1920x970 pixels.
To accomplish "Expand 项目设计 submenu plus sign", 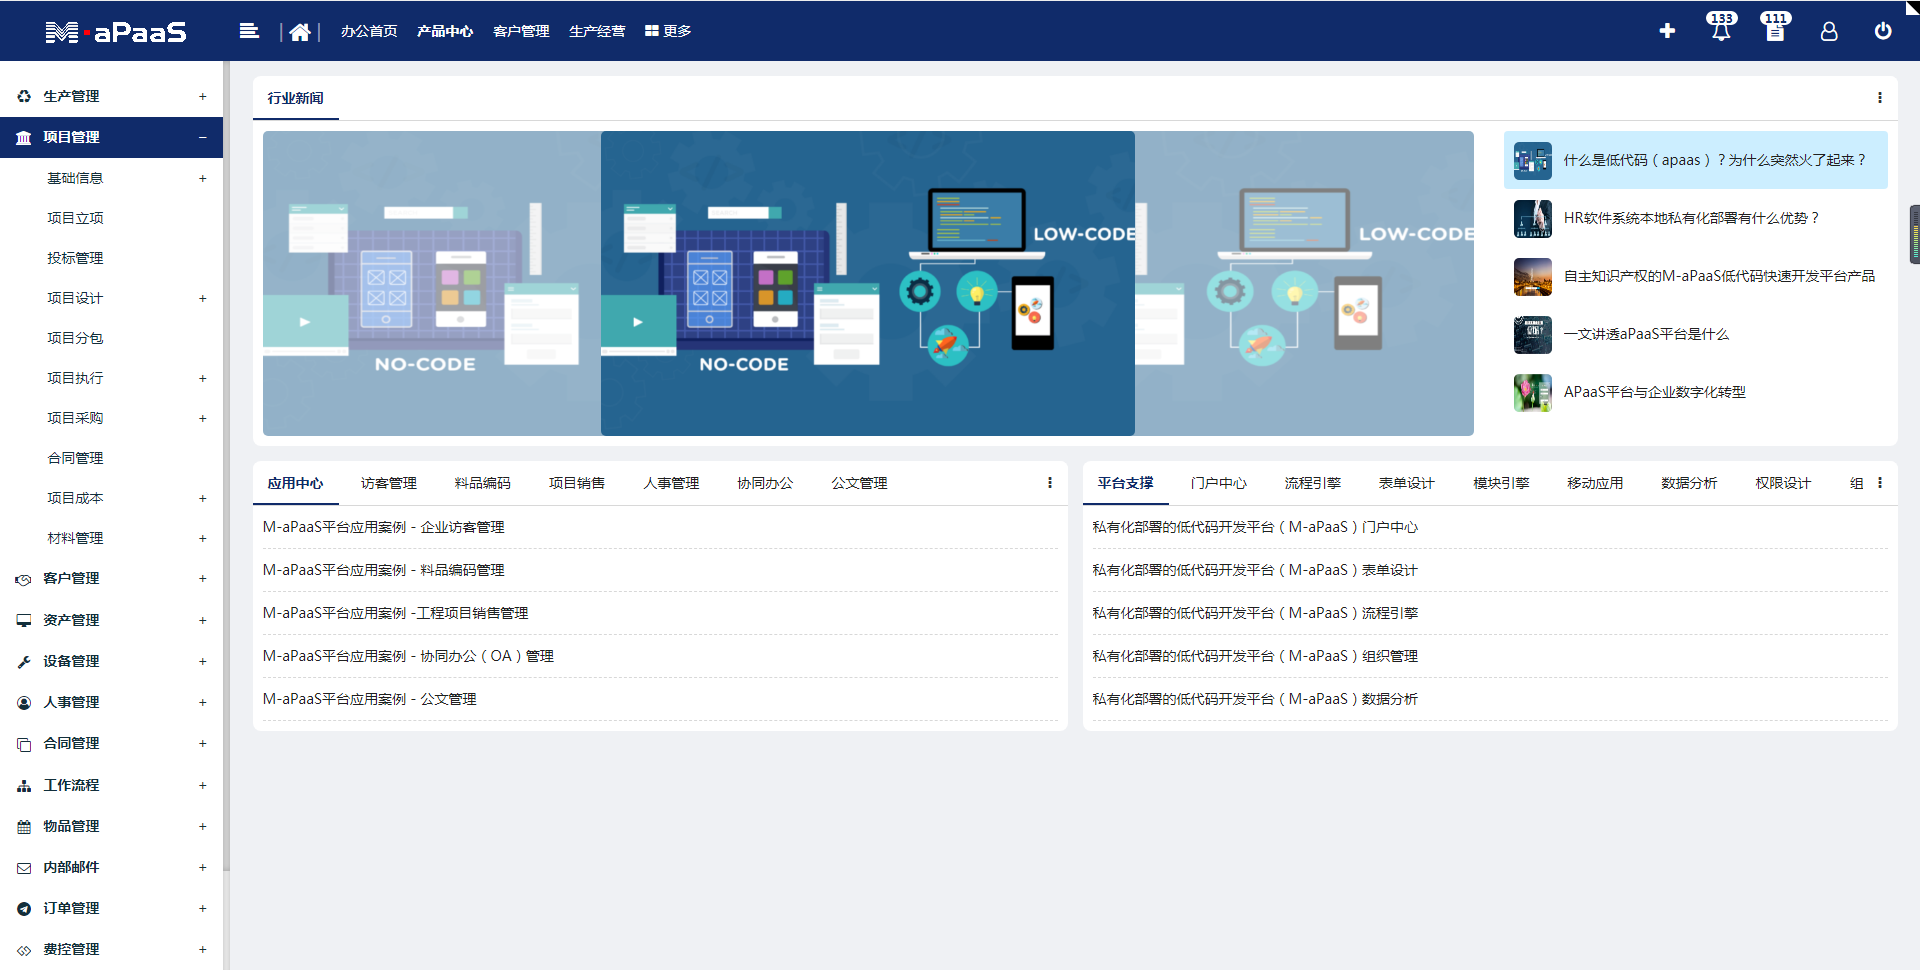I will click(202, 298).
